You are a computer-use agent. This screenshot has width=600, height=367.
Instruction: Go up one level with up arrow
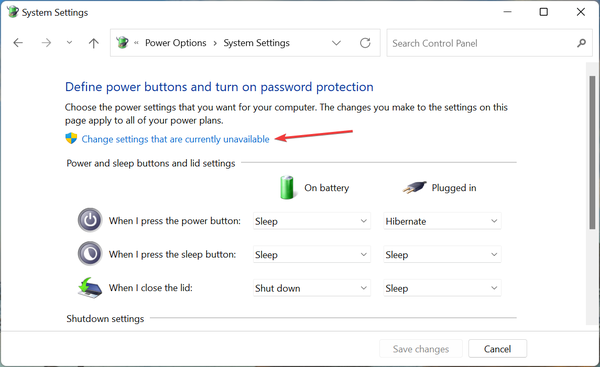[x=94, y=43]
